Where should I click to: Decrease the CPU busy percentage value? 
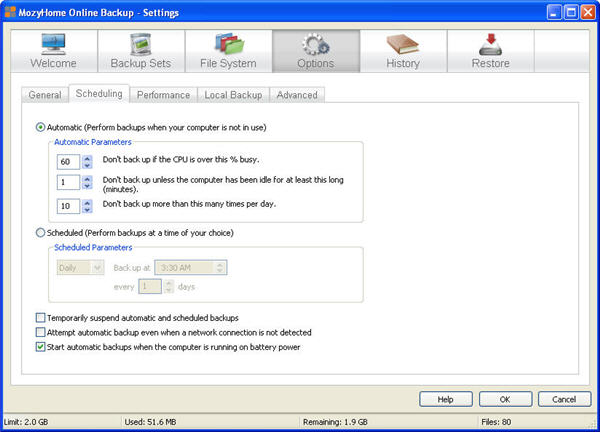(x=87, y=165)
